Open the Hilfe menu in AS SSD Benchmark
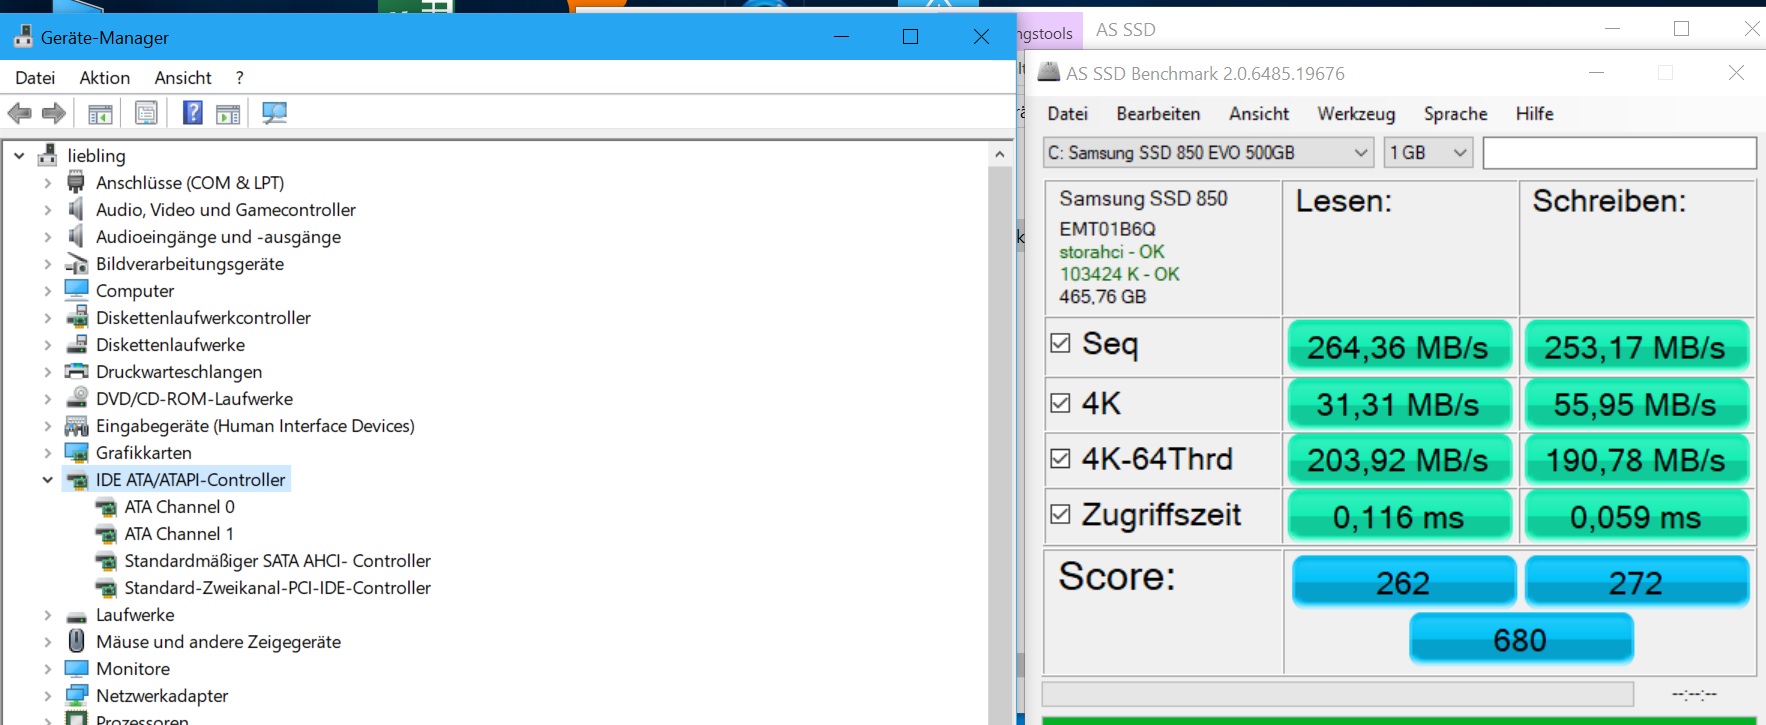 (1534, 114)
